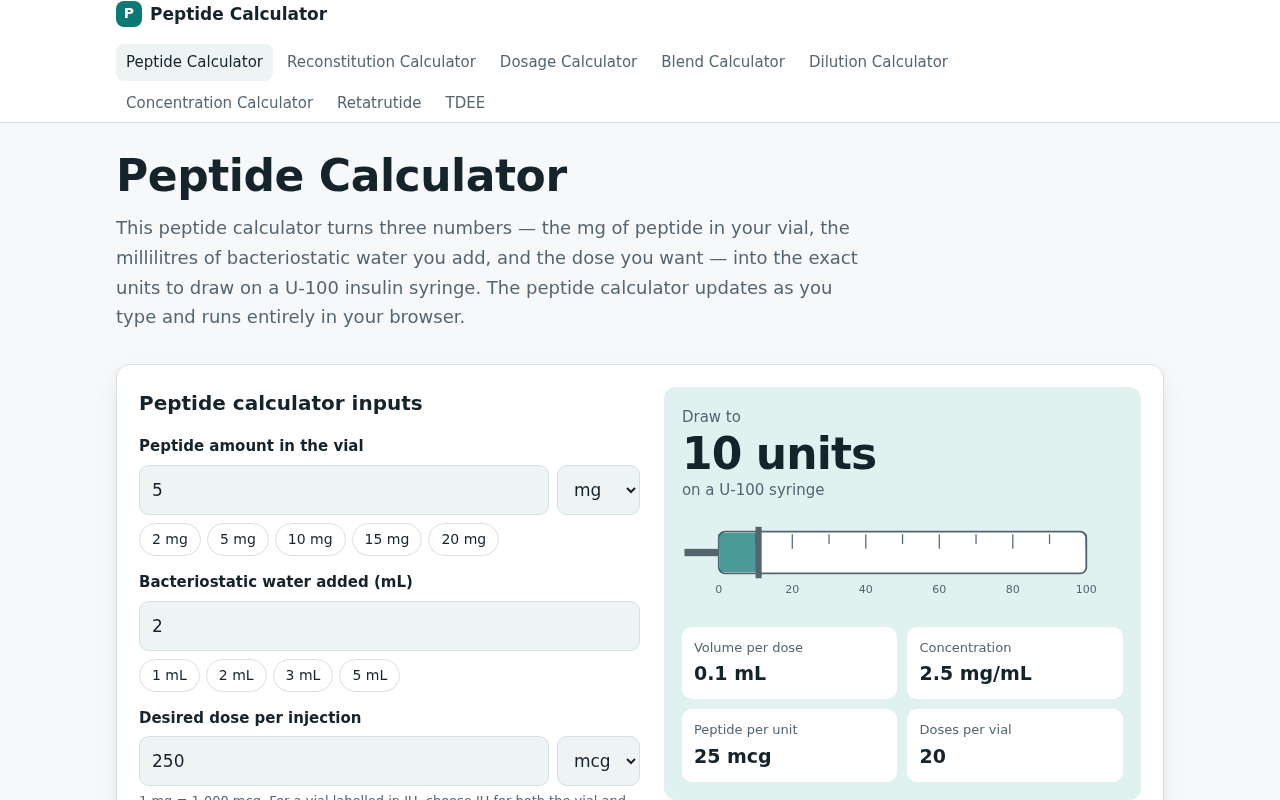The image size is (1280, 800).
Task: Choose the 2 mg preset
Action: pos(170,539)
